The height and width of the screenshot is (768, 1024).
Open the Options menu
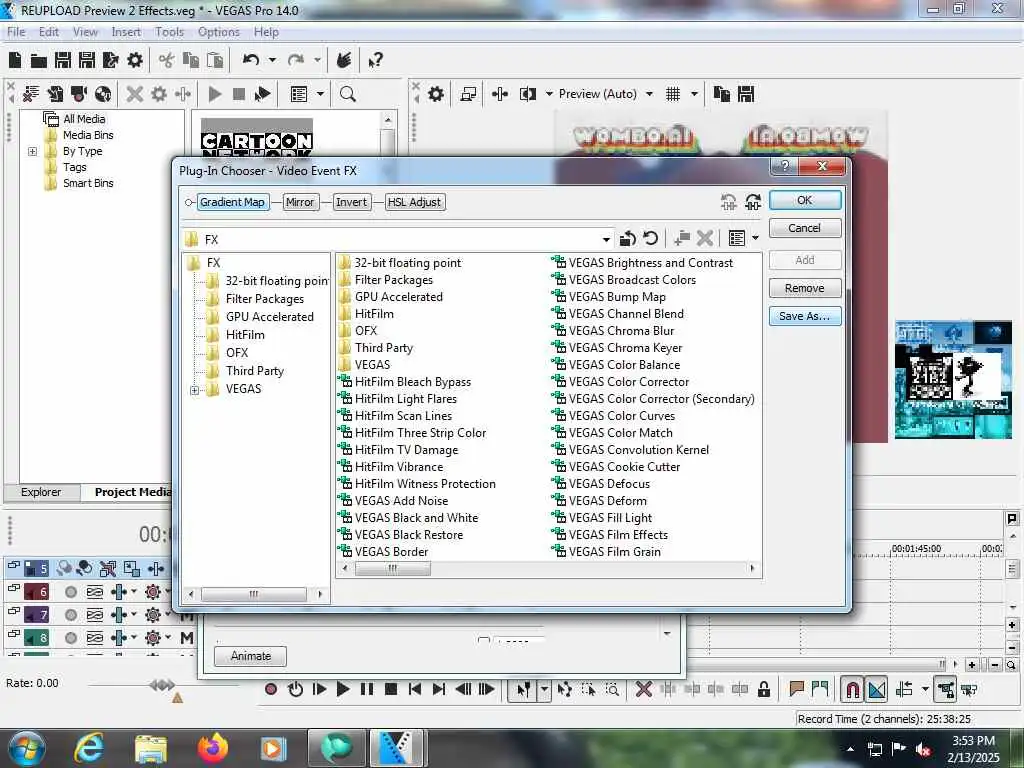(x=219, y=32)
